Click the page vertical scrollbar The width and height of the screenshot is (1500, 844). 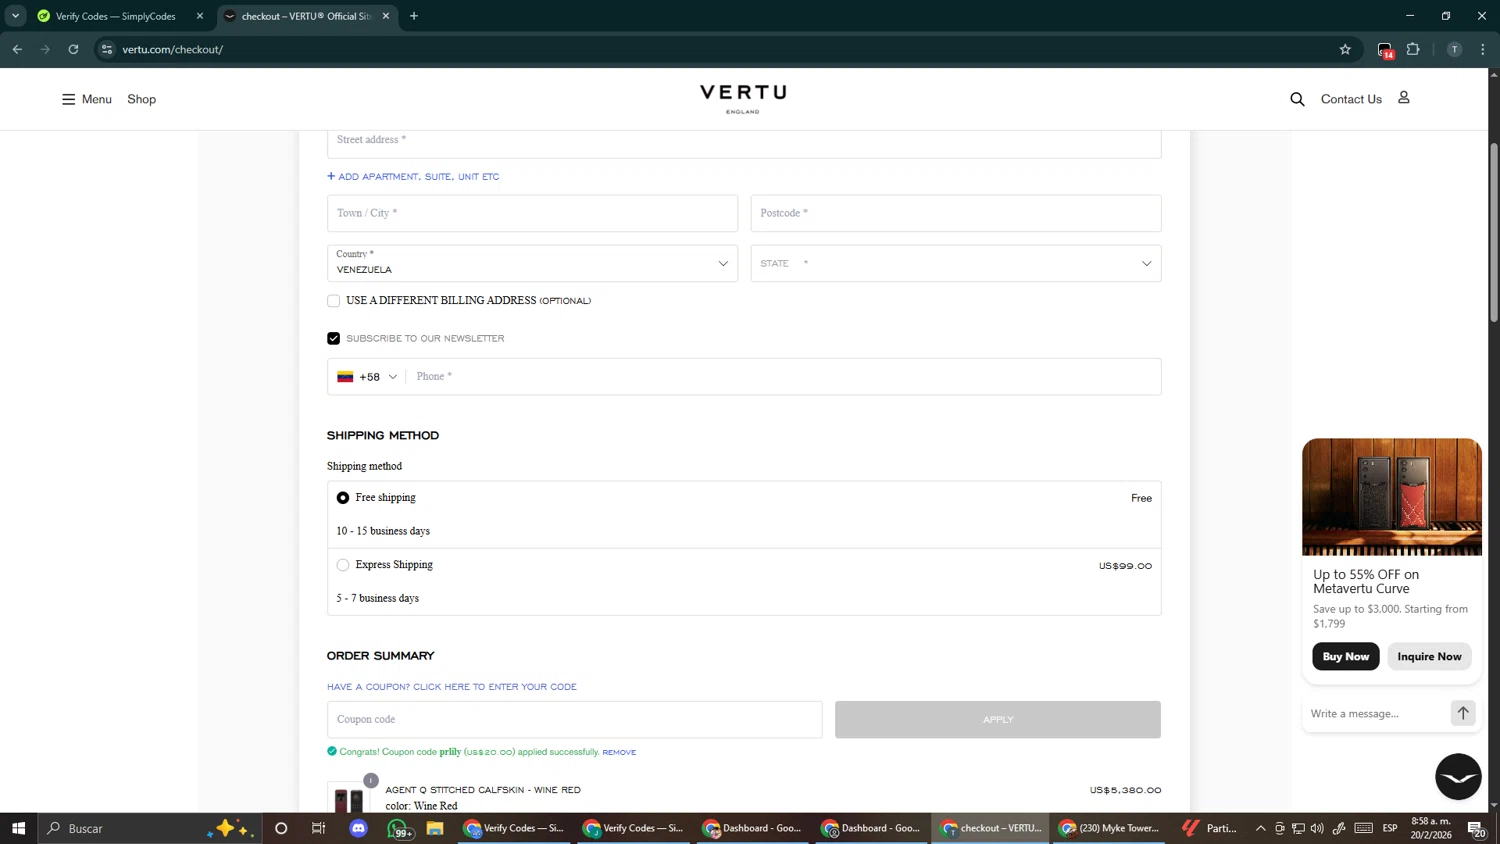coord(1494,233)
